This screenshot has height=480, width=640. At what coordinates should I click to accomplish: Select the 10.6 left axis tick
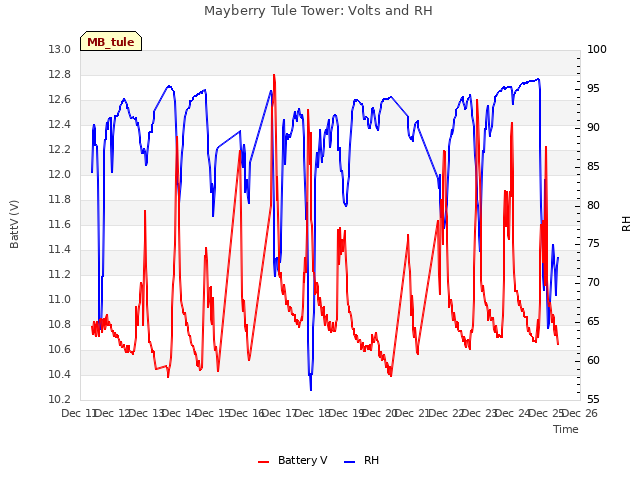click(x=60, y=349)
